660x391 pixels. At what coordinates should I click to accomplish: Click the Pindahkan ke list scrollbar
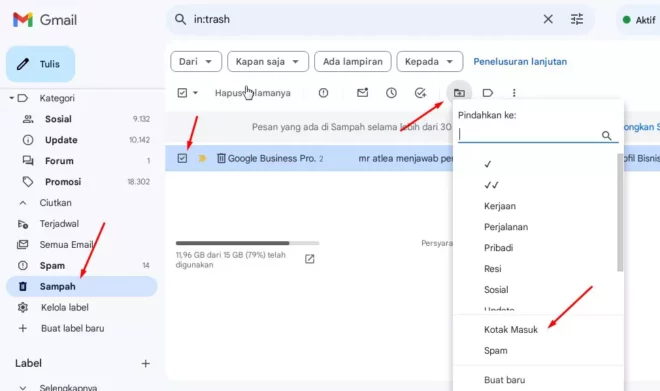(620, 213)
